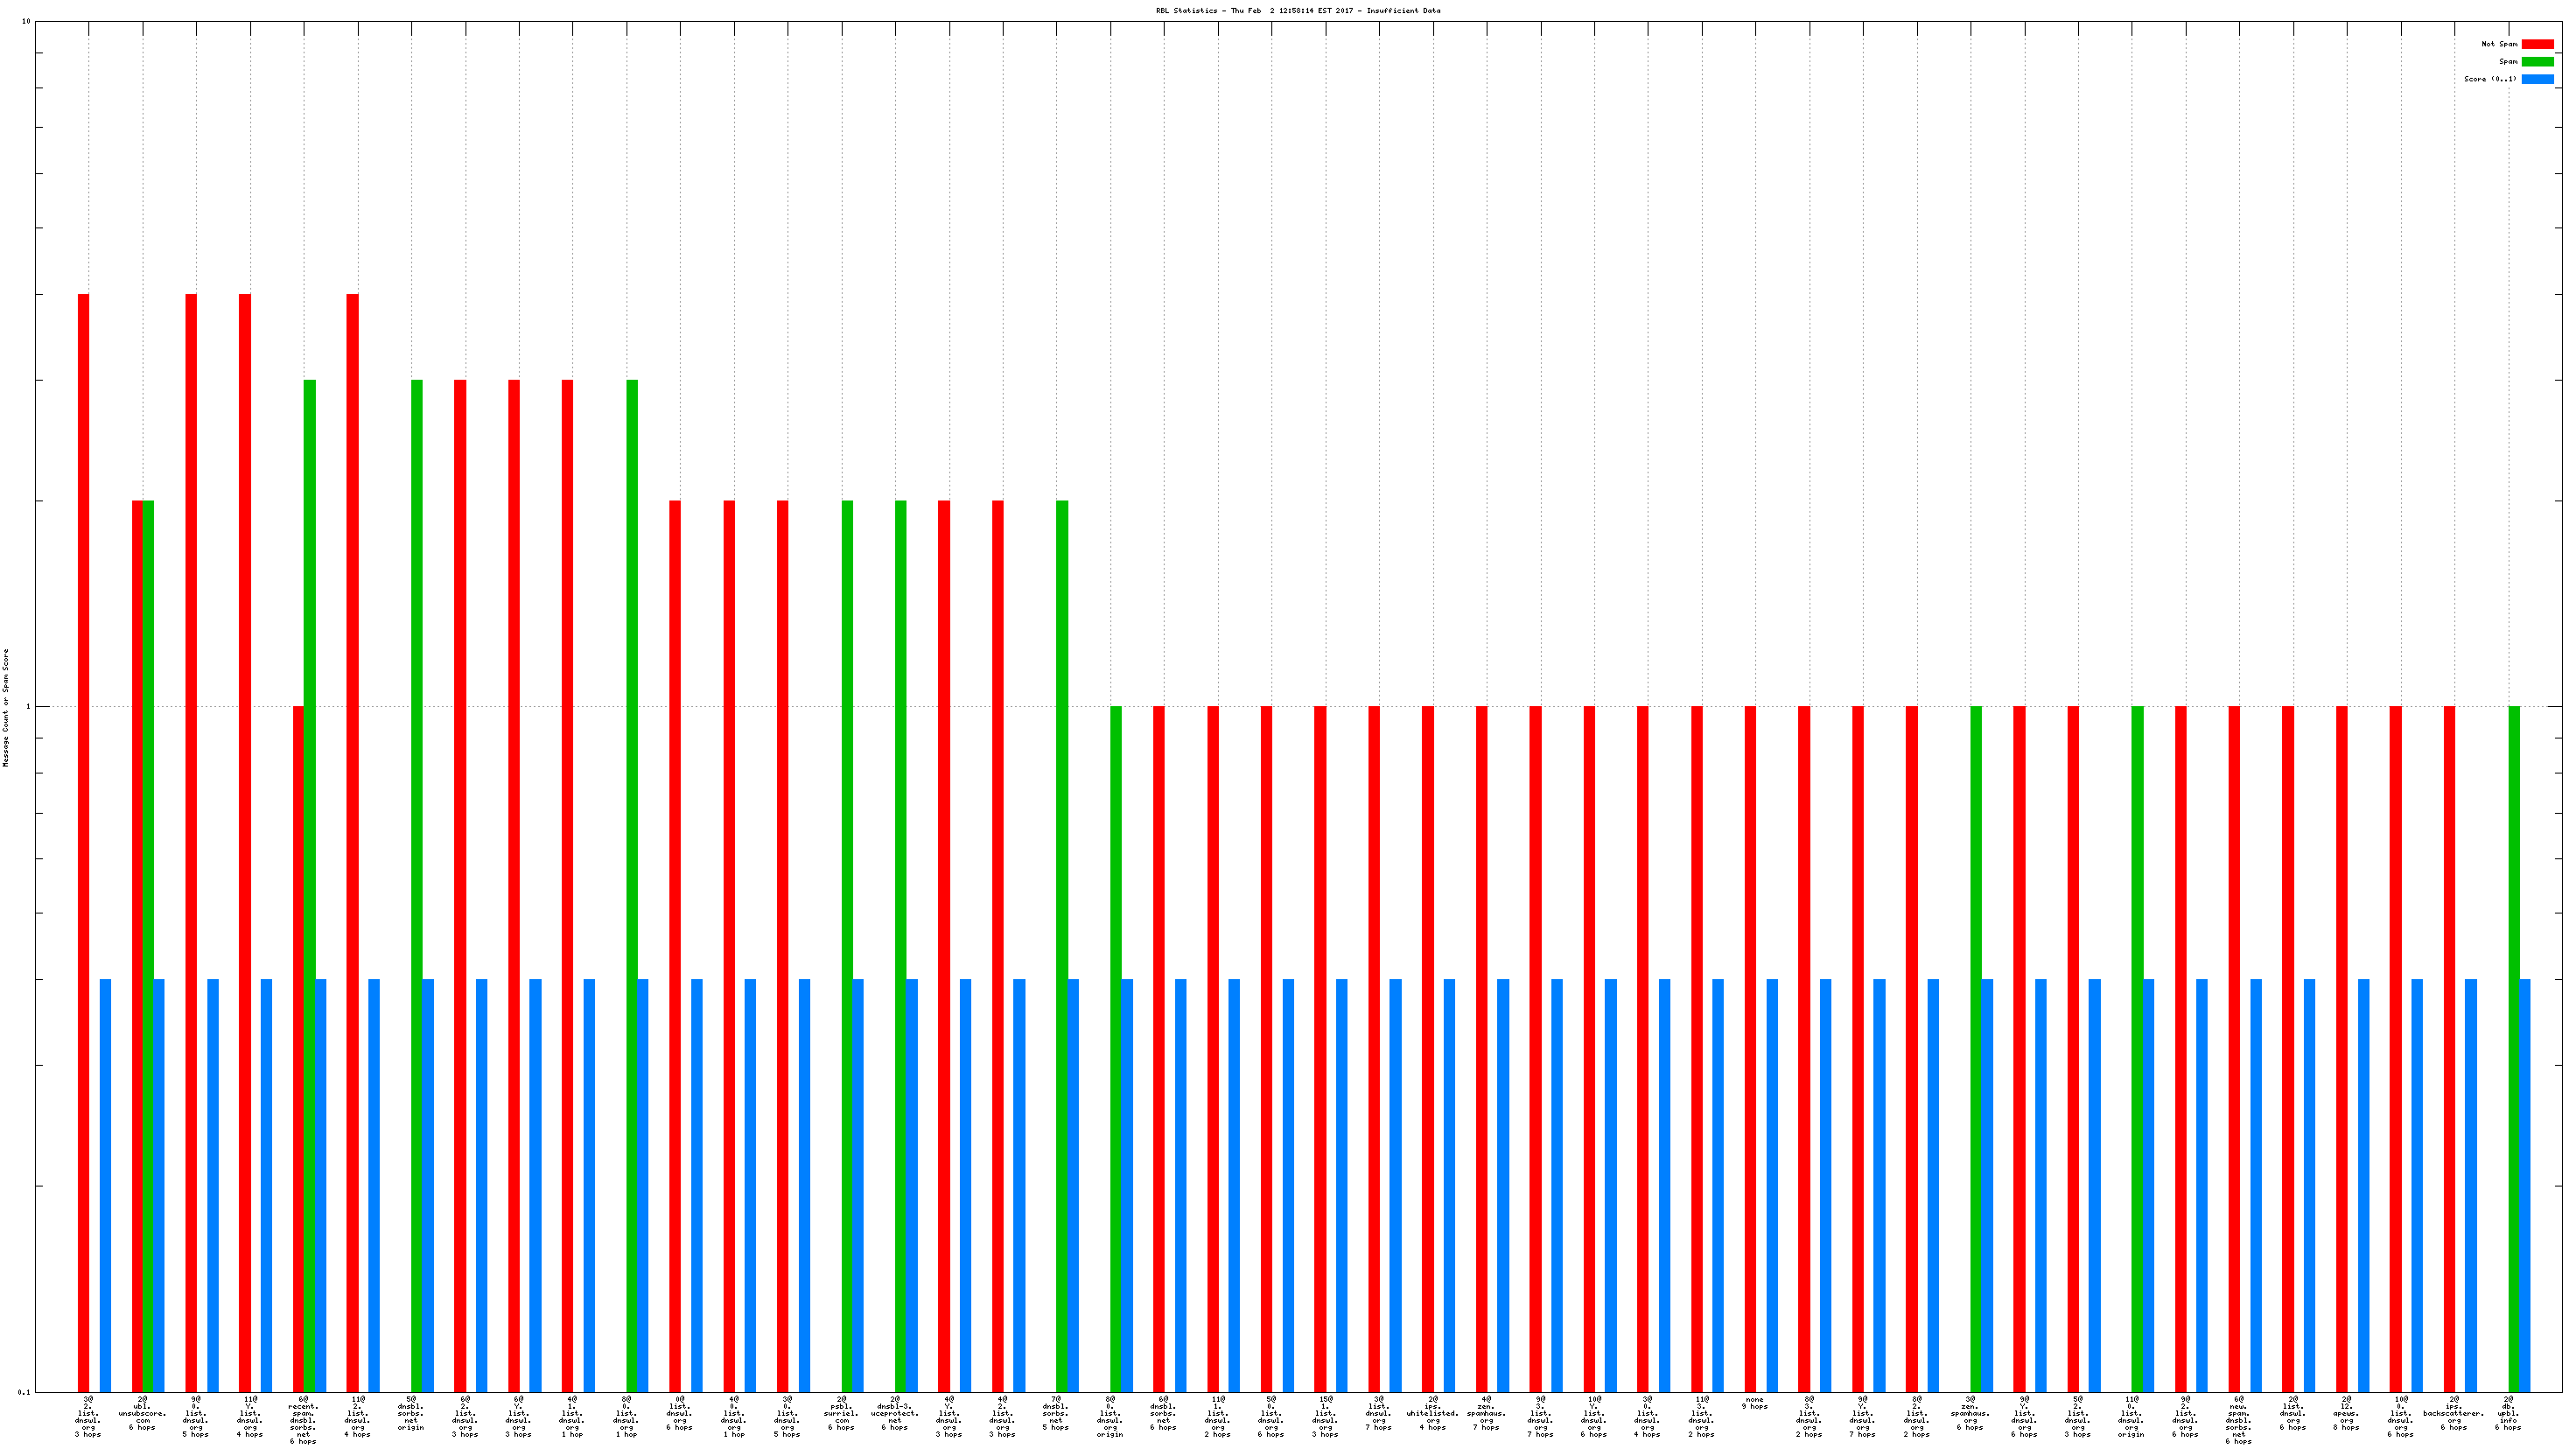The width and height of the screenshot is (2576, 1449).
Task: Click the ips.backscatterer.org axis label
Action: 2454,1414
